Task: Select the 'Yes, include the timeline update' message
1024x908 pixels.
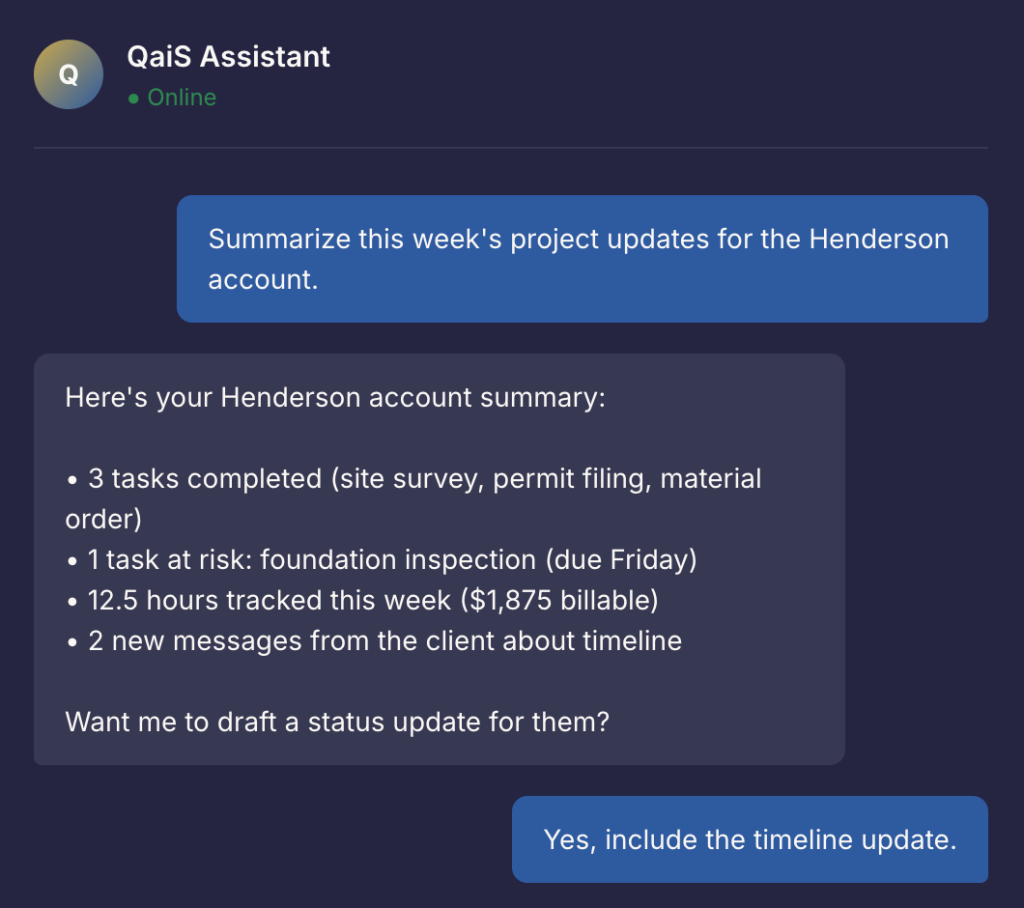Action: (x=750, y=839)
